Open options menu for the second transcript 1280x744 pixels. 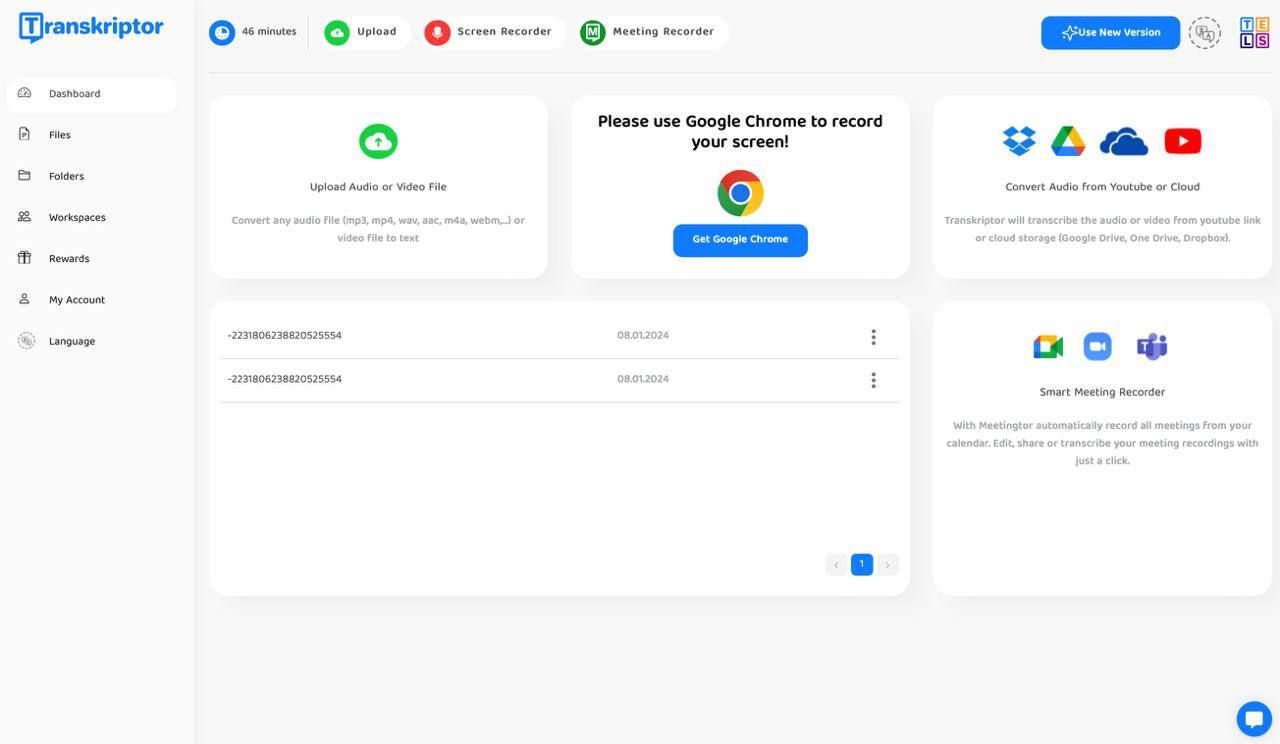872,379
